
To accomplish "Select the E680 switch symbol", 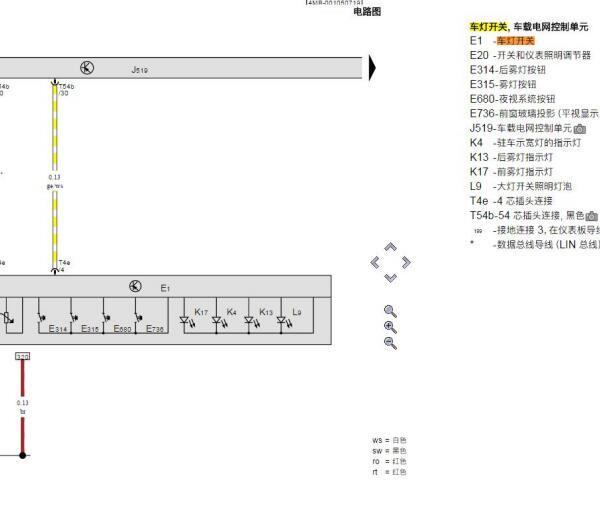I will (106, 318).
